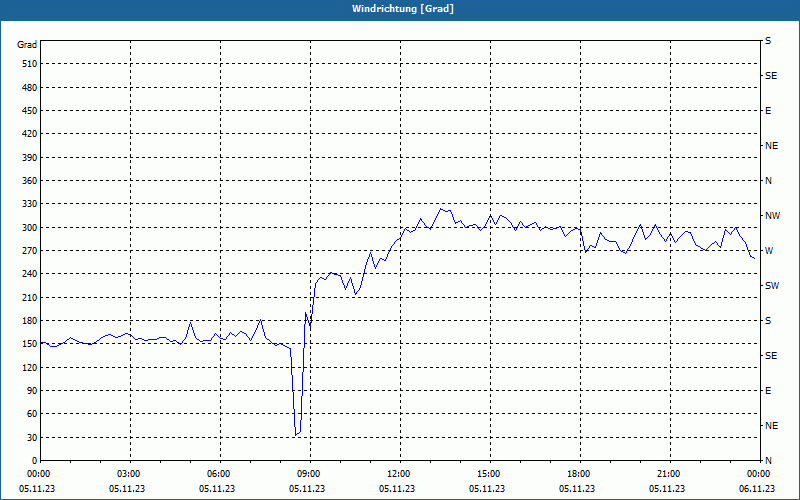Select the '06:00' time label
Screen dimensions: 800x500
coord(219,474)
